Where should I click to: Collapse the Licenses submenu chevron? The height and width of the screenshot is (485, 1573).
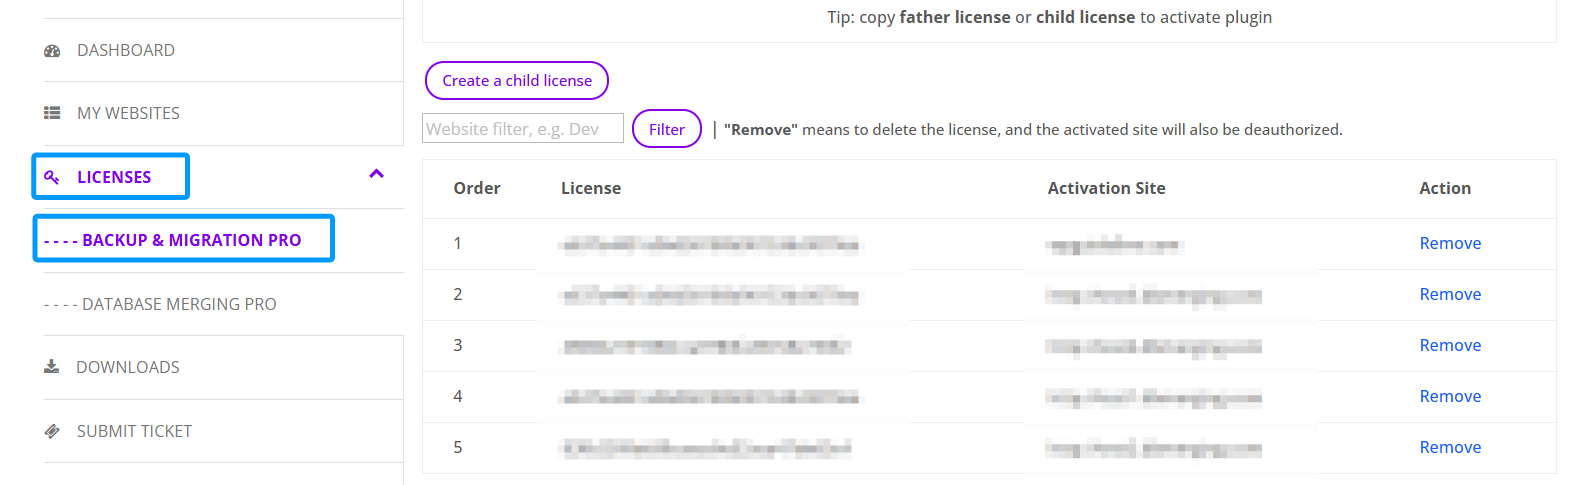point(377,174)
